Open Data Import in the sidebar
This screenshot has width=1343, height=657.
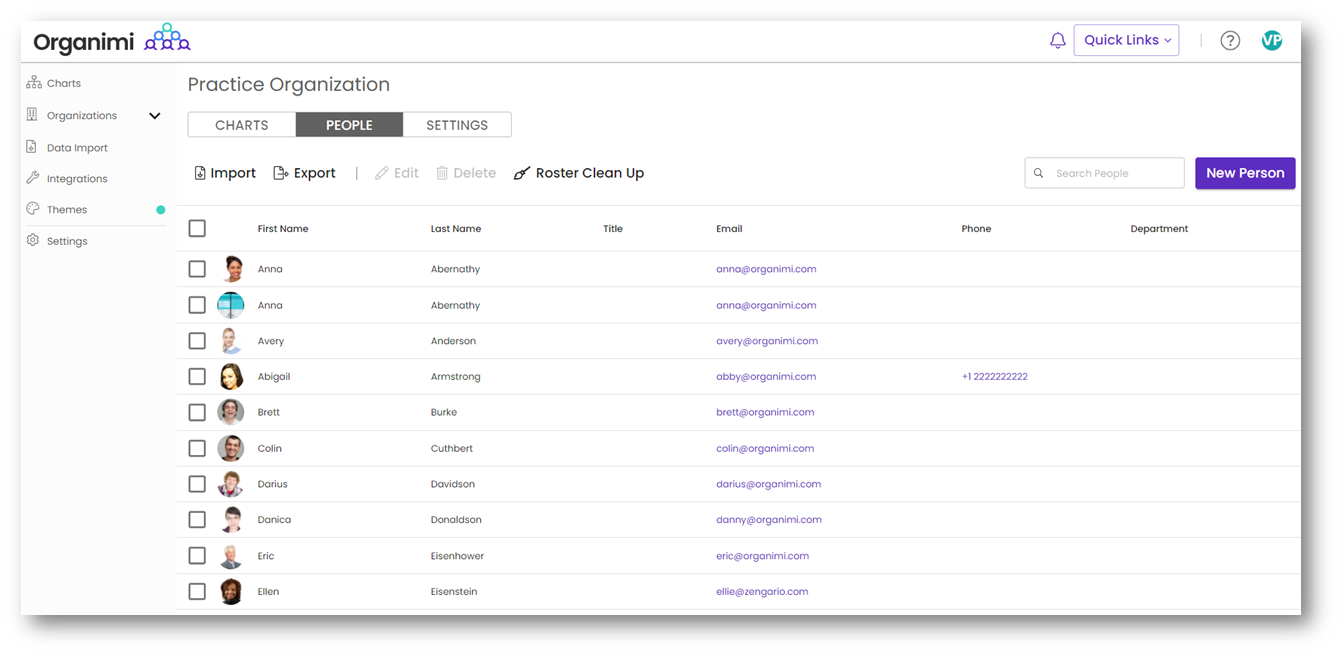76,148
